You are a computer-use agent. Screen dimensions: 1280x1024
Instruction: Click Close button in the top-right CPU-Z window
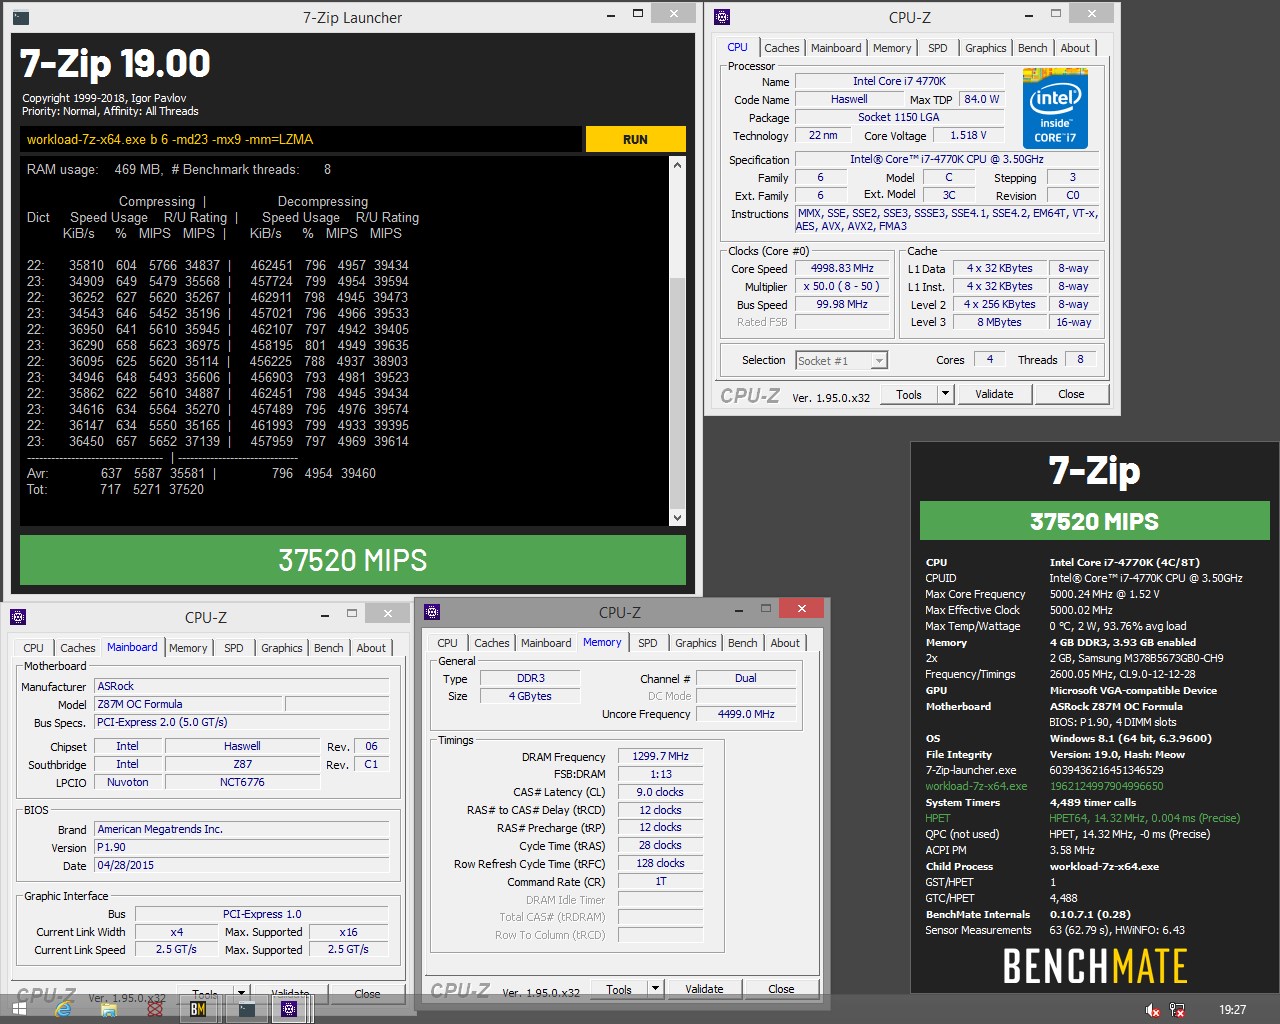point(1071,394)
